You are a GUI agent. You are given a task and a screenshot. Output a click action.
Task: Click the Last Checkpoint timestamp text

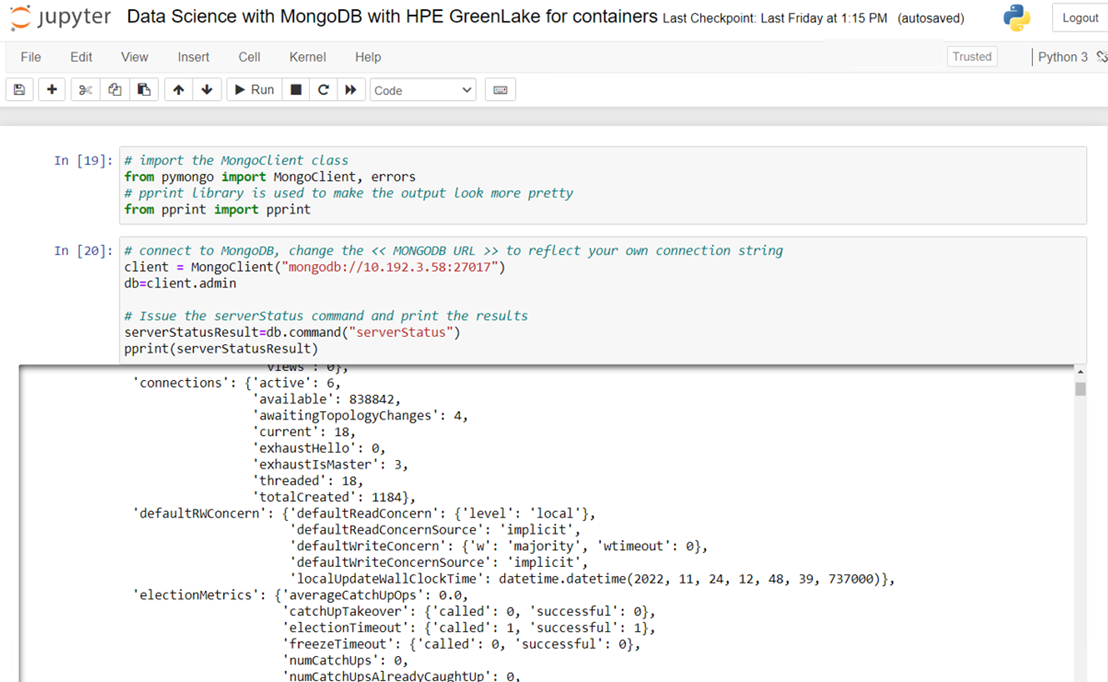tap(775, 18)
